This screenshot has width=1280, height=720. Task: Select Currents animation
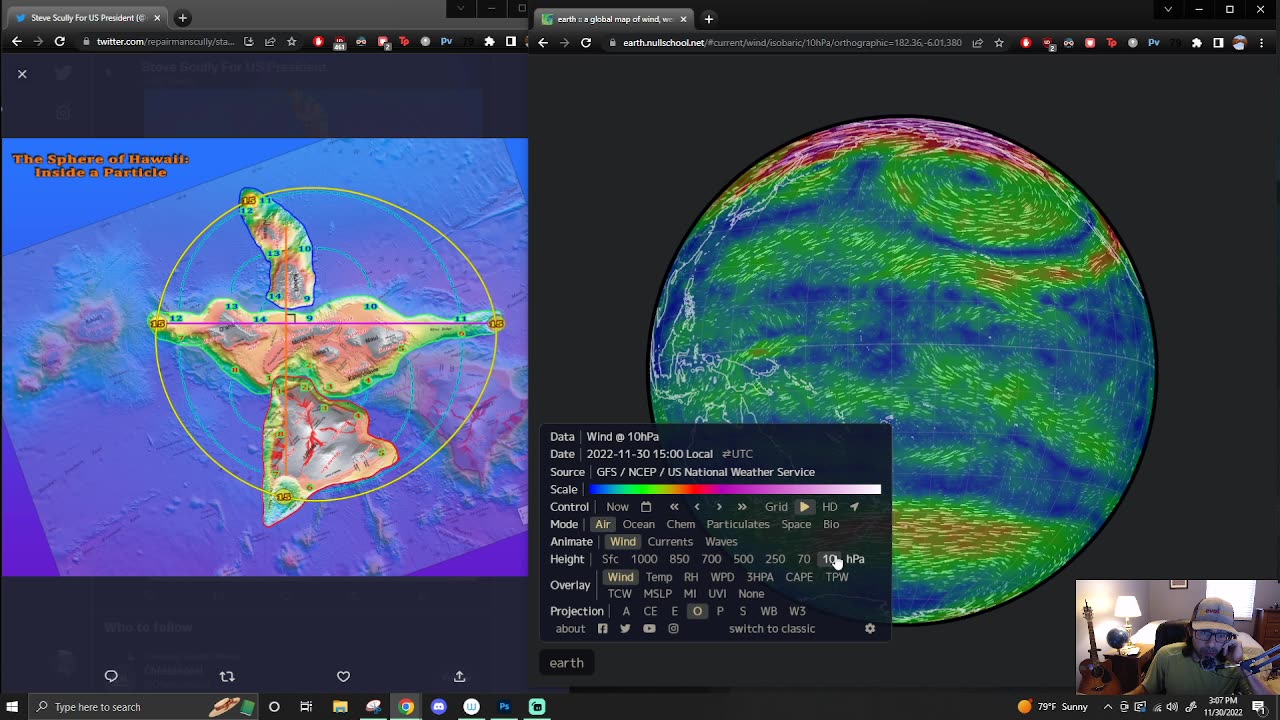click(670, 542)
